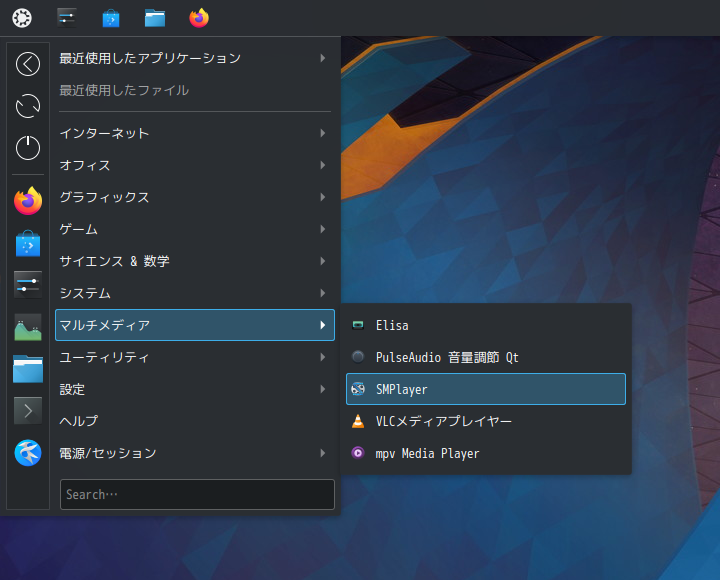Expand arrow next to 設定
720x580 pixels.
coord(323,389)
